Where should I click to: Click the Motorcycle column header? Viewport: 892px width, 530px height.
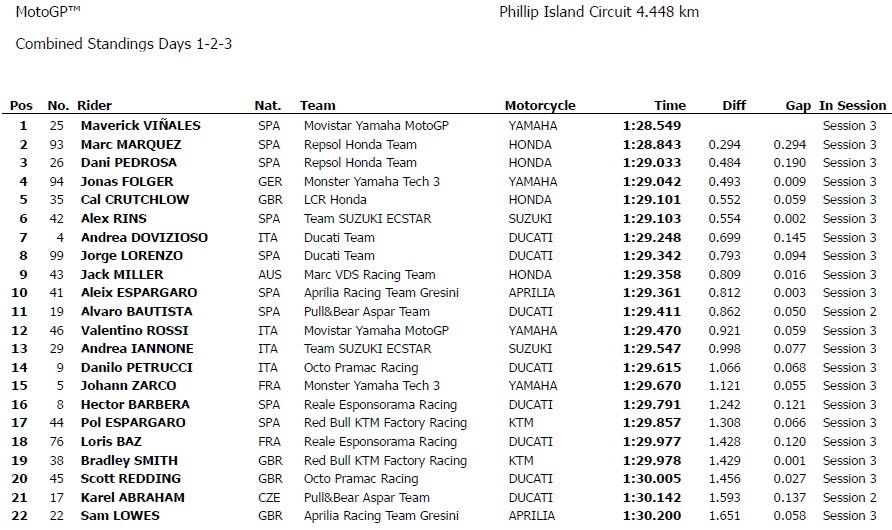tap(540, 106)
